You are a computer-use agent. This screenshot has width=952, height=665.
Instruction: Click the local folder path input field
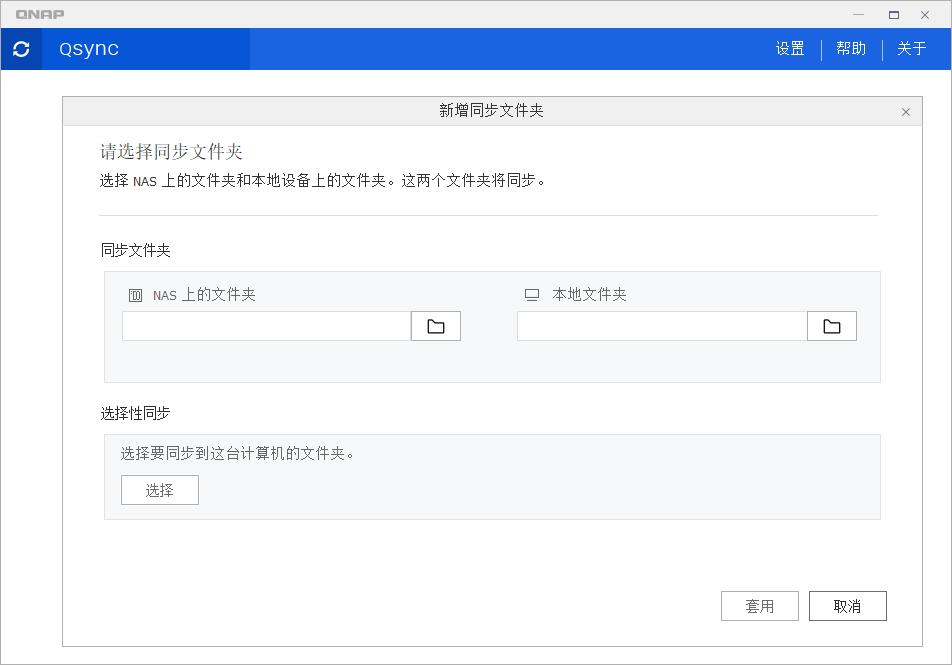pos(661,325)
